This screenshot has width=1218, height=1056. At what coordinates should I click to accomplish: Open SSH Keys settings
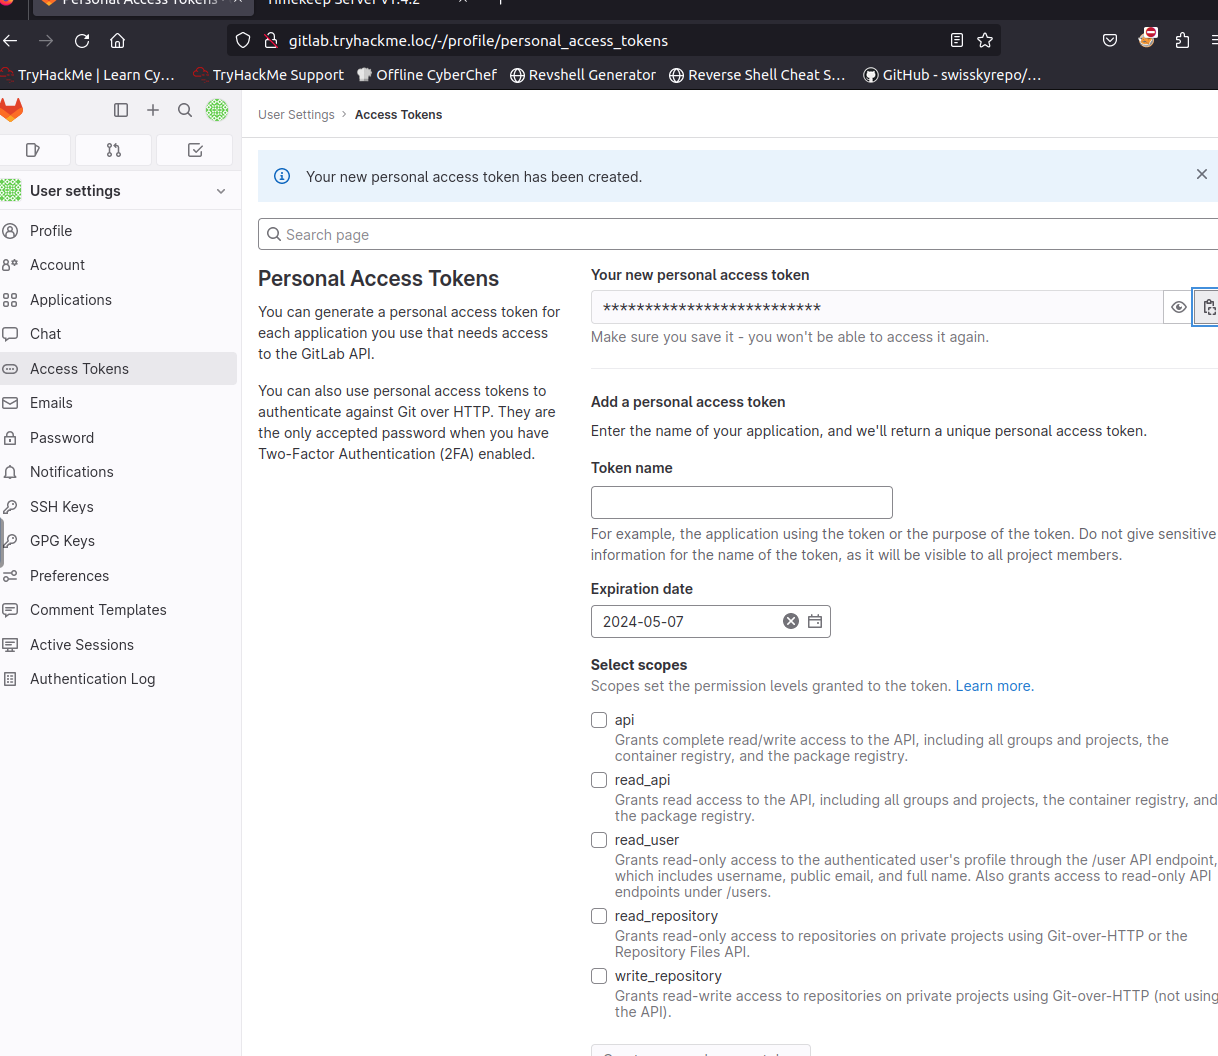[118, 507]
